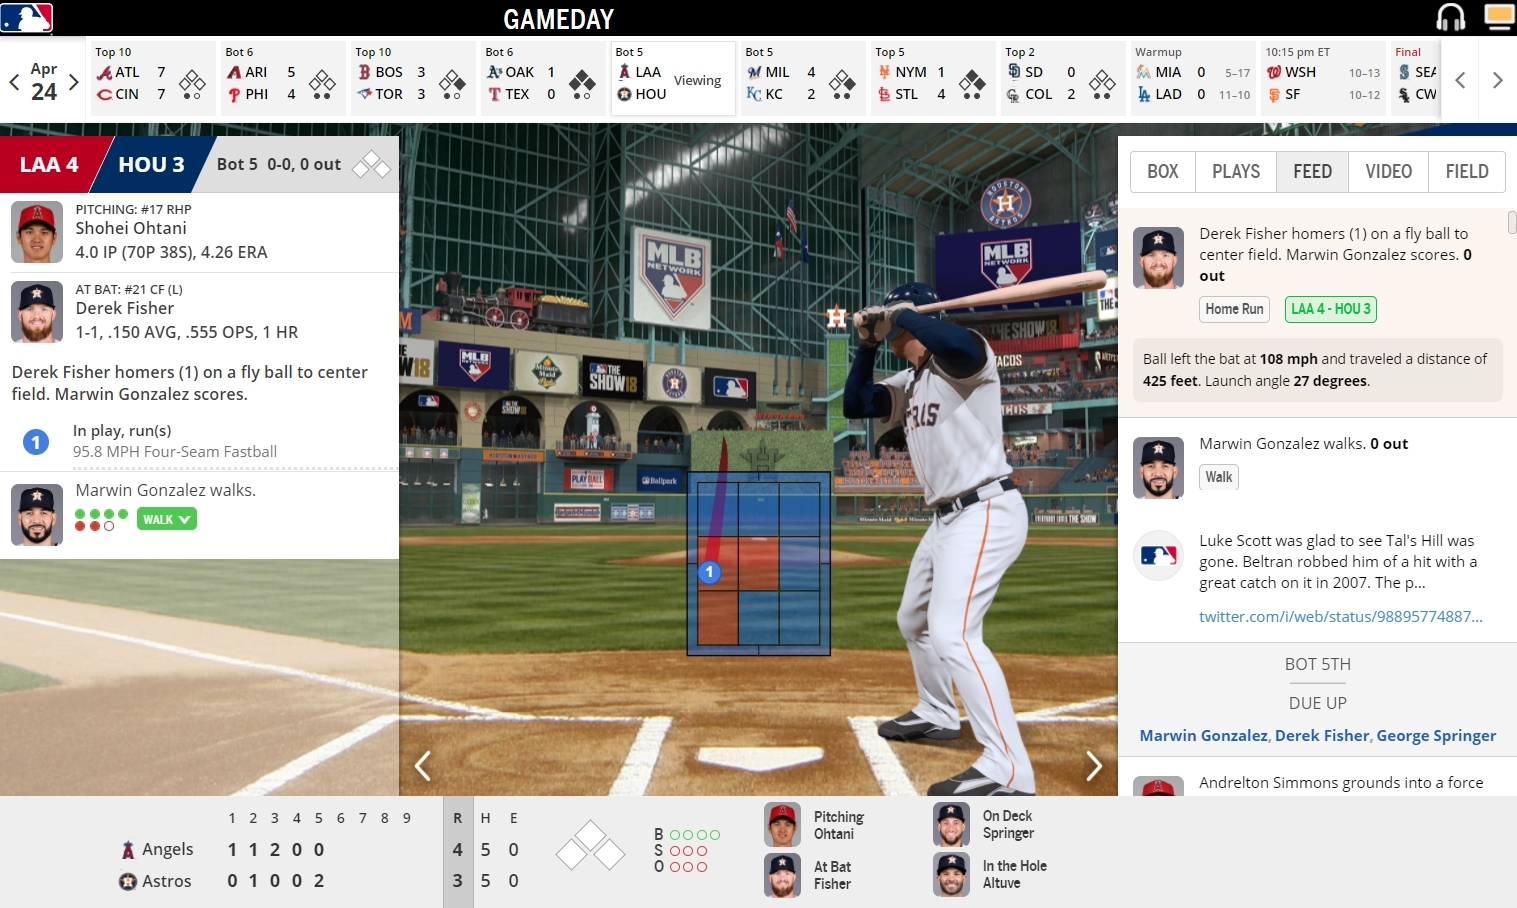This screenshot has width=1517, height=908.
Task: Open the OAK vs TEX scoreboard game
Action: [x=541, y=78]
